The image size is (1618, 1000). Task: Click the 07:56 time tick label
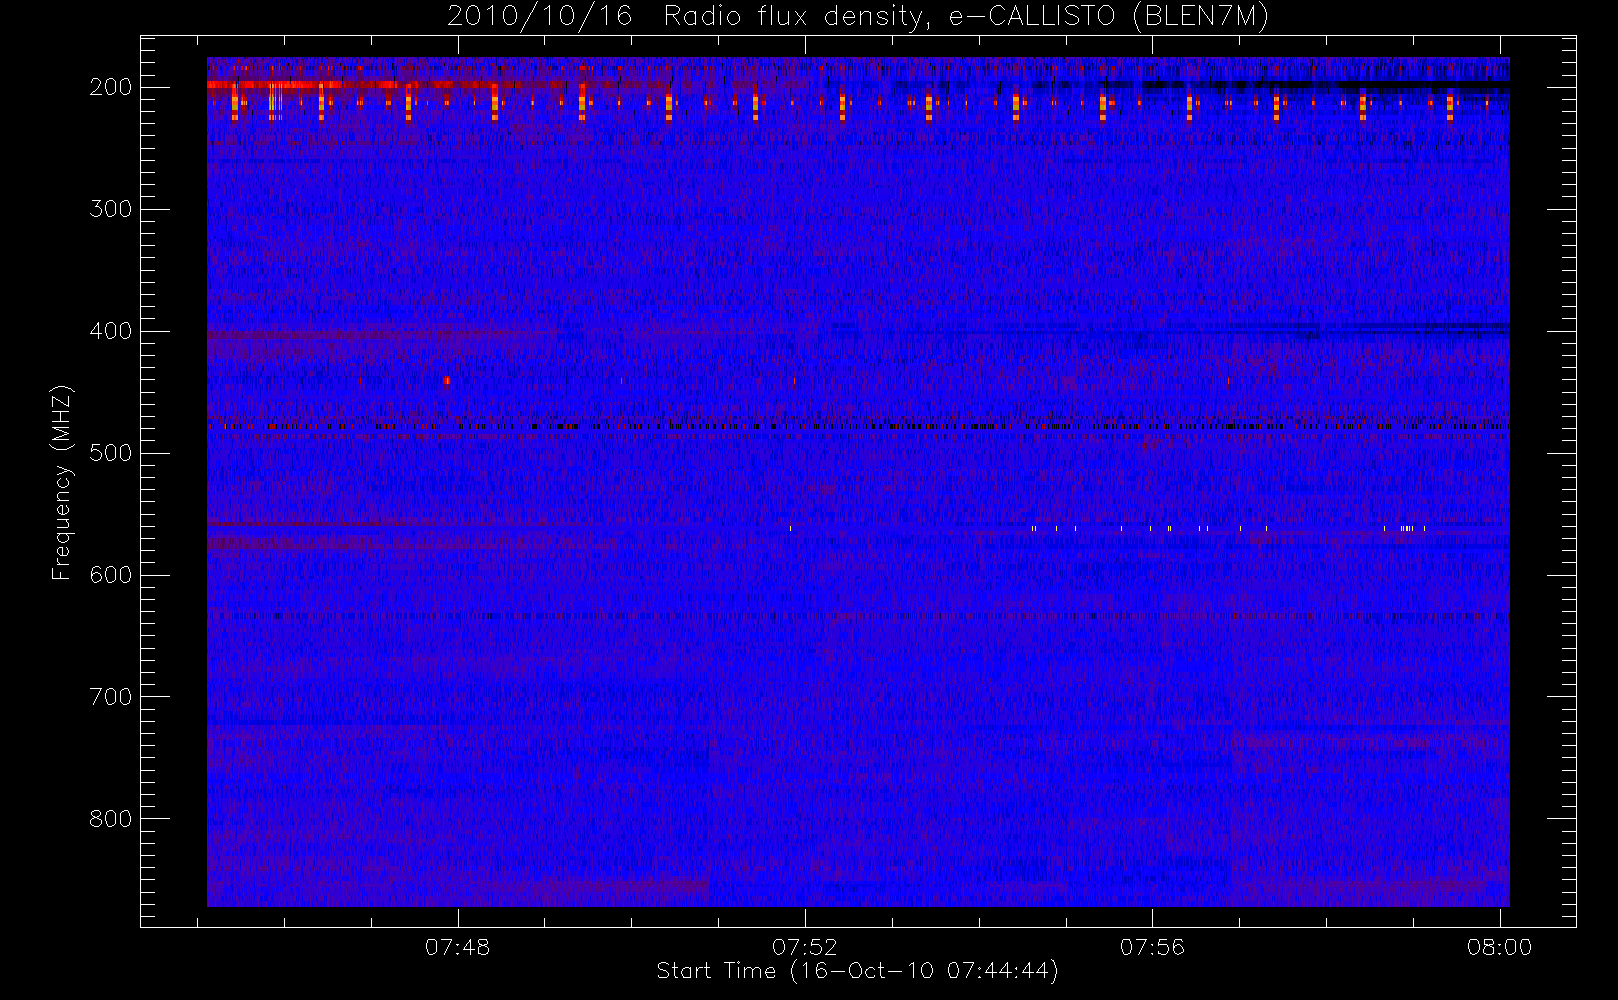pyautogui.click(x=1152, y=947)
